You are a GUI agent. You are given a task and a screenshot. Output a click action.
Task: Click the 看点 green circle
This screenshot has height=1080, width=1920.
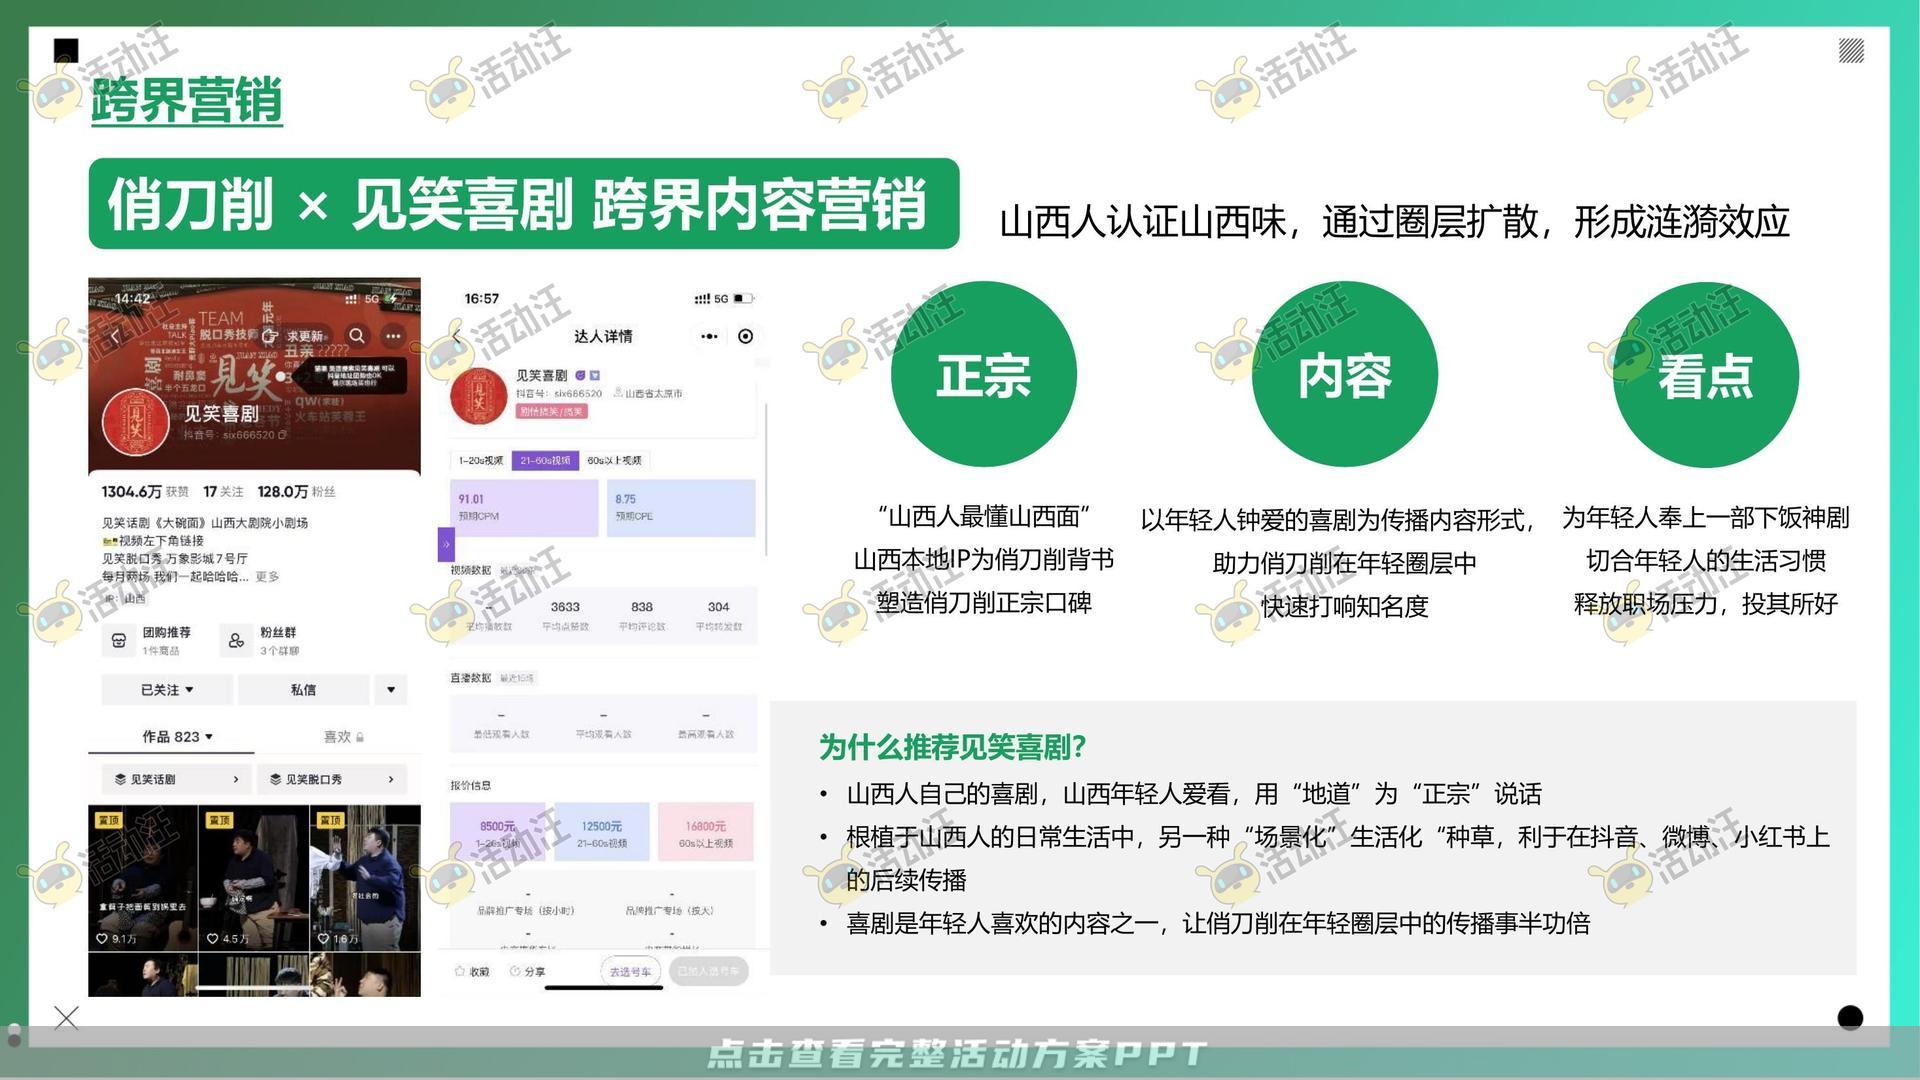(1705, 375)
